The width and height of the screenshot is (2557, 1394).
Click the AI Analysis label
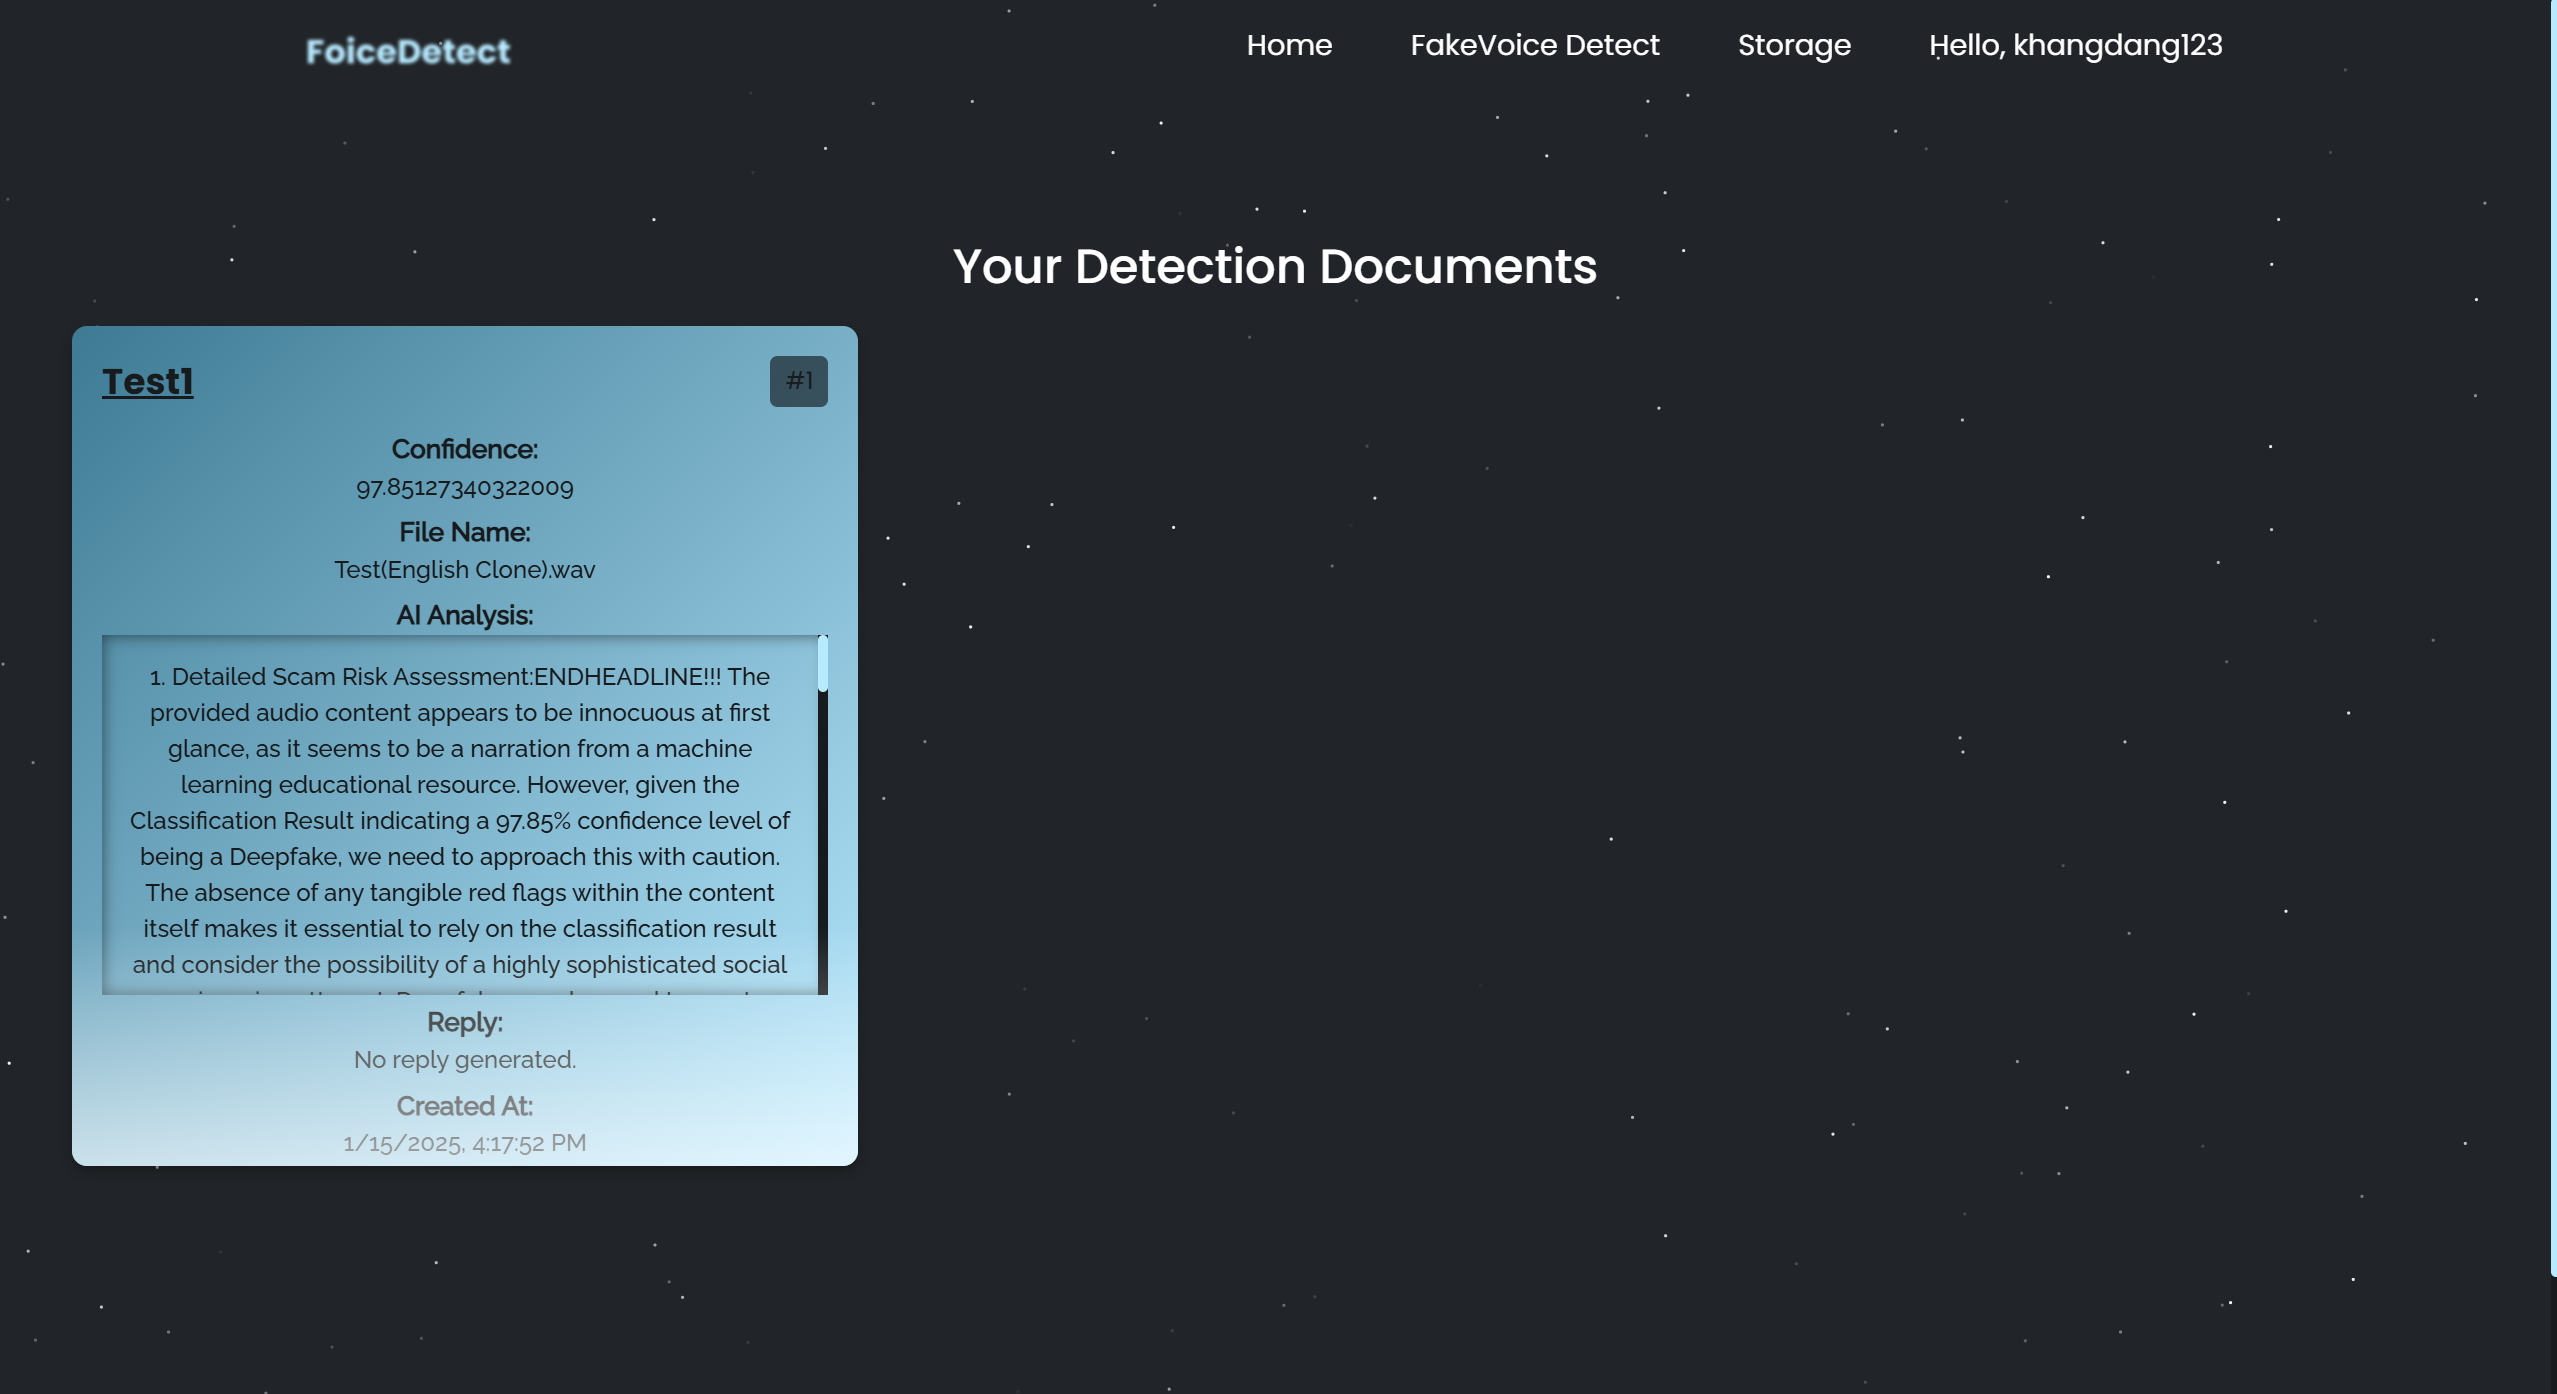click(464, 616)
